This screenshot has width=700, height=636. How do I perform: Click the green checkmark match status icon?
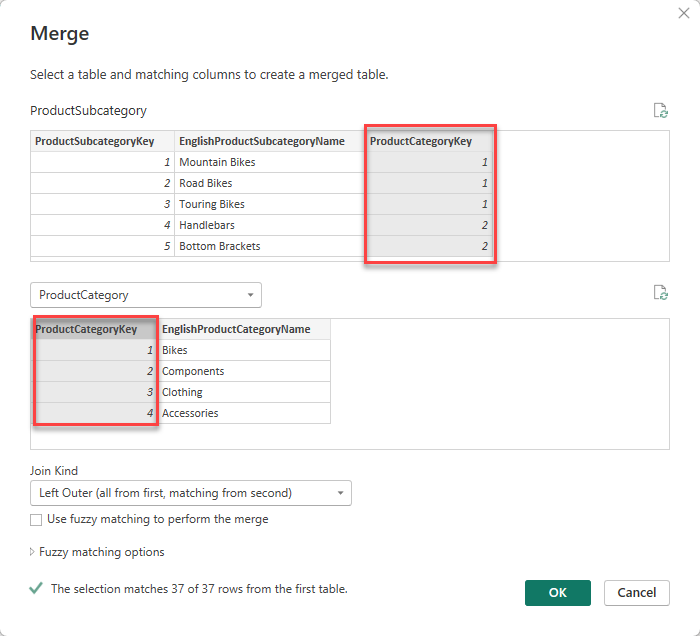[37, 589]
